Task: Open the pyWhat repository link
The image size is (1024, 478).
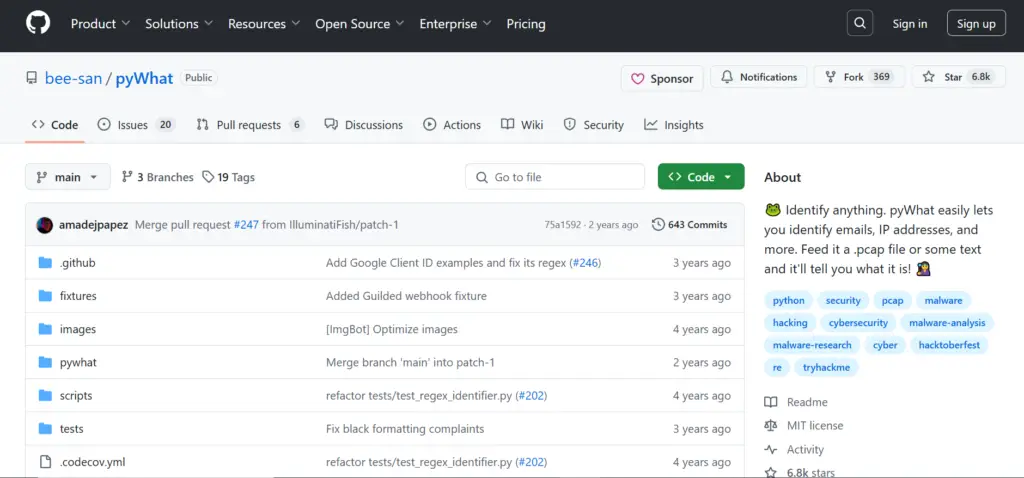Action: coord(144,78)
